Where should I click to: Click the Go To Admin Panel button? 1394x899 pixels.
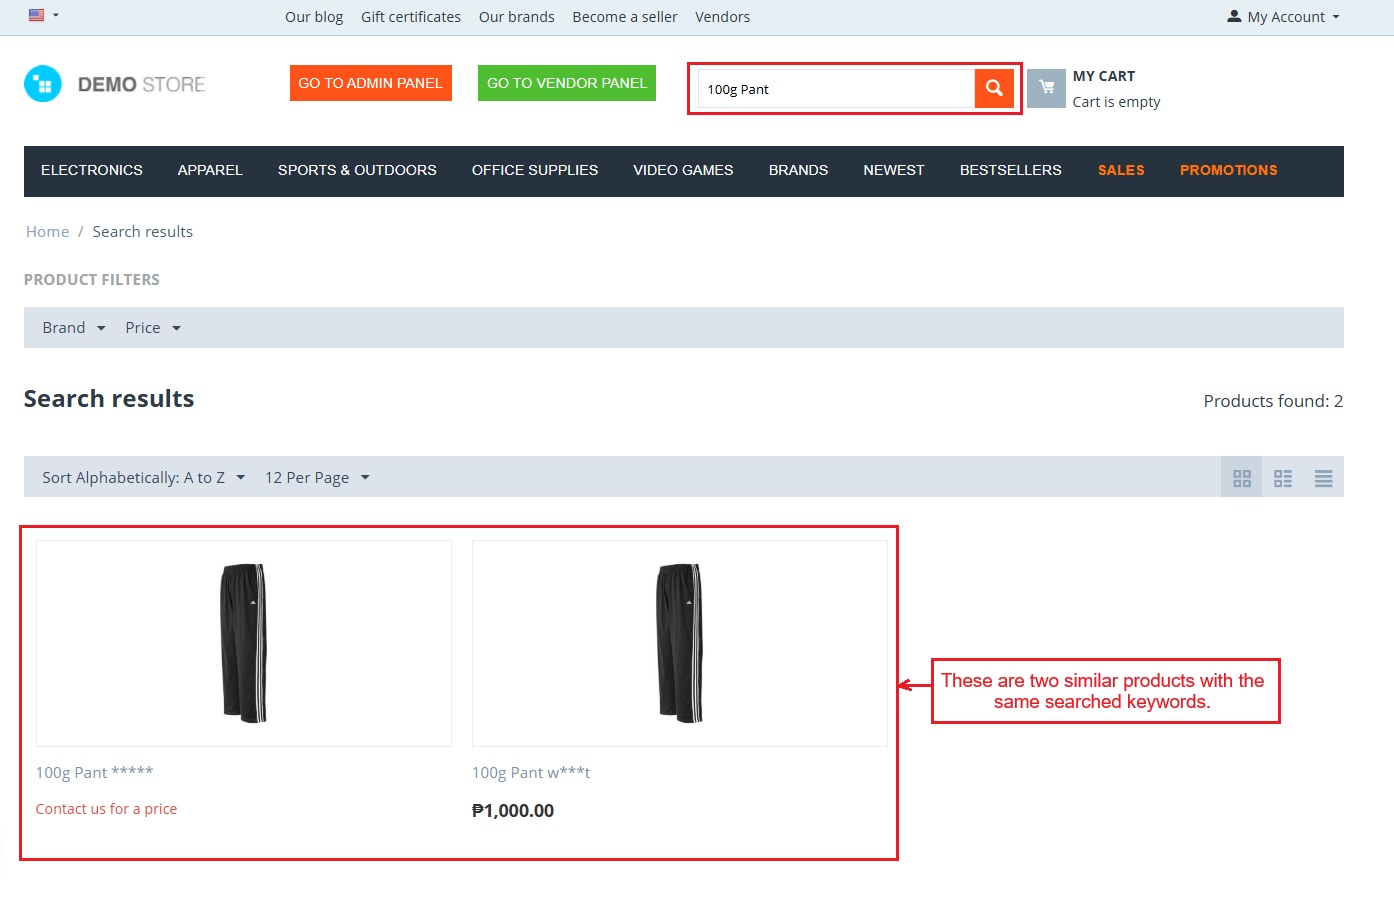tap(370, 83)
